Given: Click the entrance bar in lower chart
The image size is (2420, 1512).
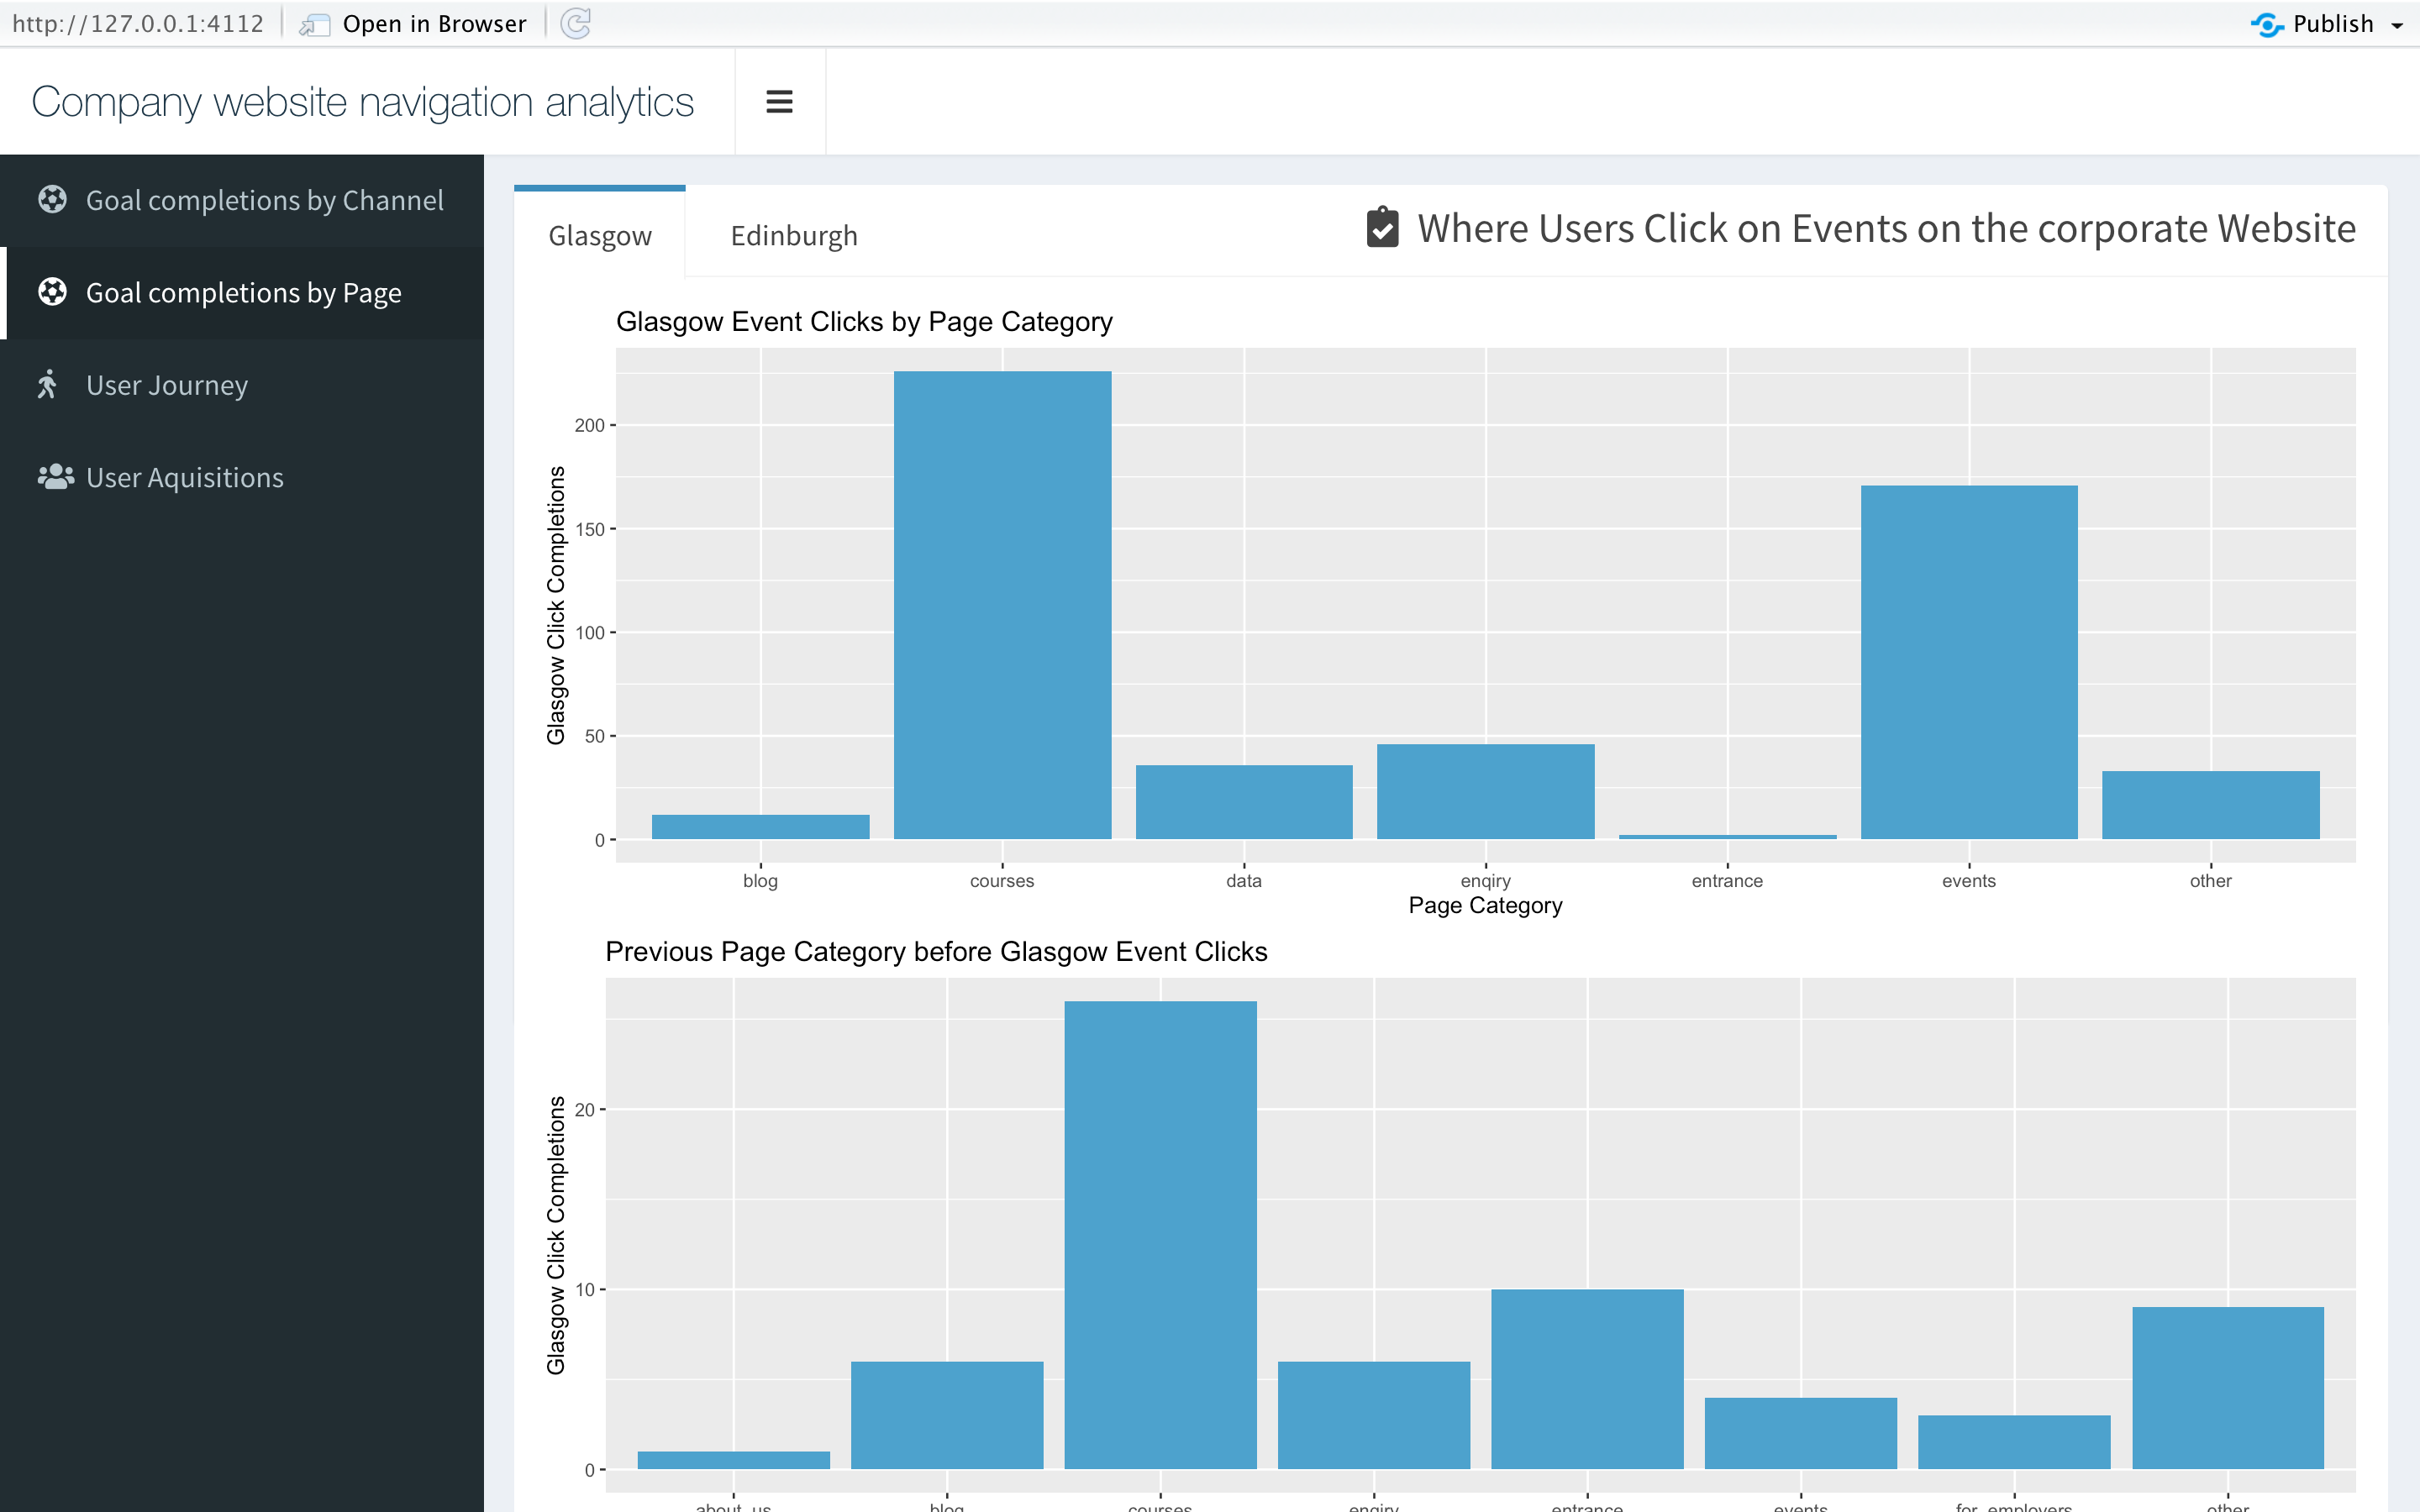Looking at the screenshot, I should (1587, 1379).
